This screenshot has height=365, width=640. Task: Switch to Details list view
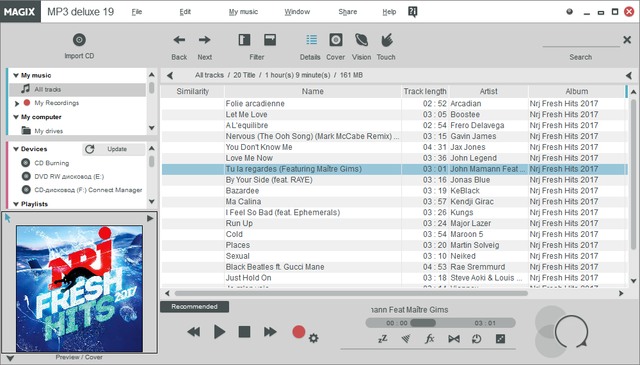(311, 40)
